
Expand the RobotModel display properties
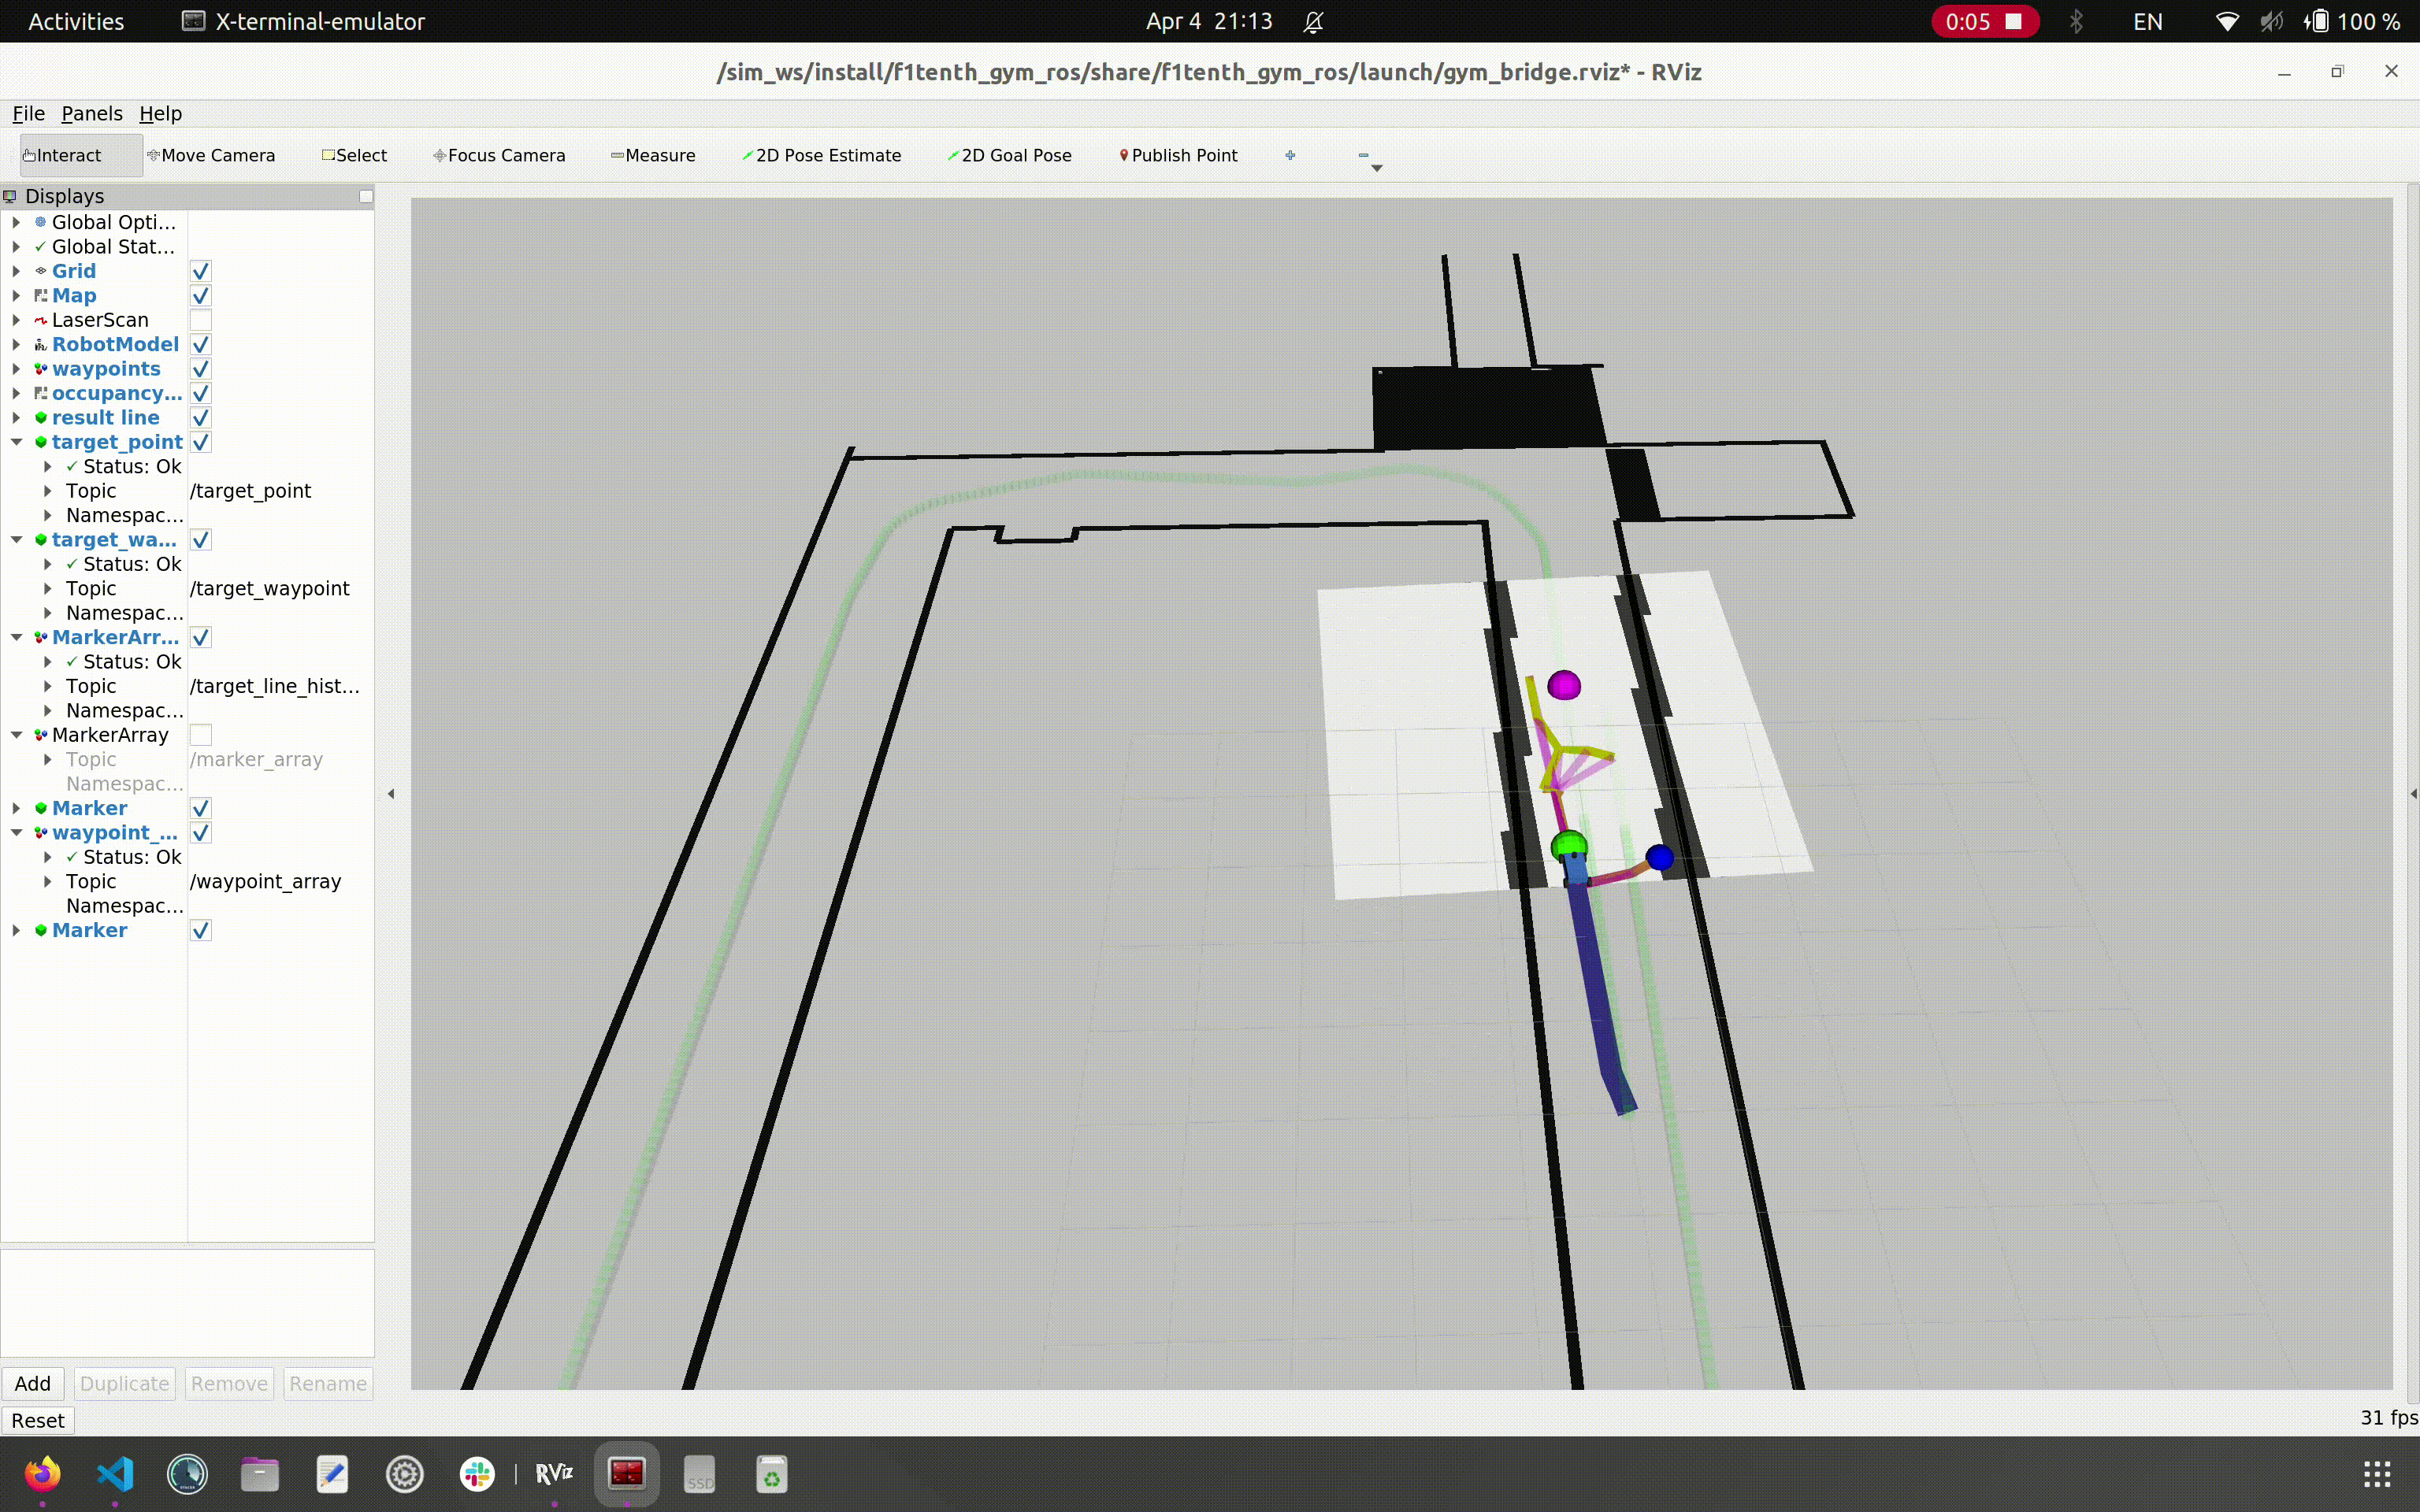click(x=16, y=344)
